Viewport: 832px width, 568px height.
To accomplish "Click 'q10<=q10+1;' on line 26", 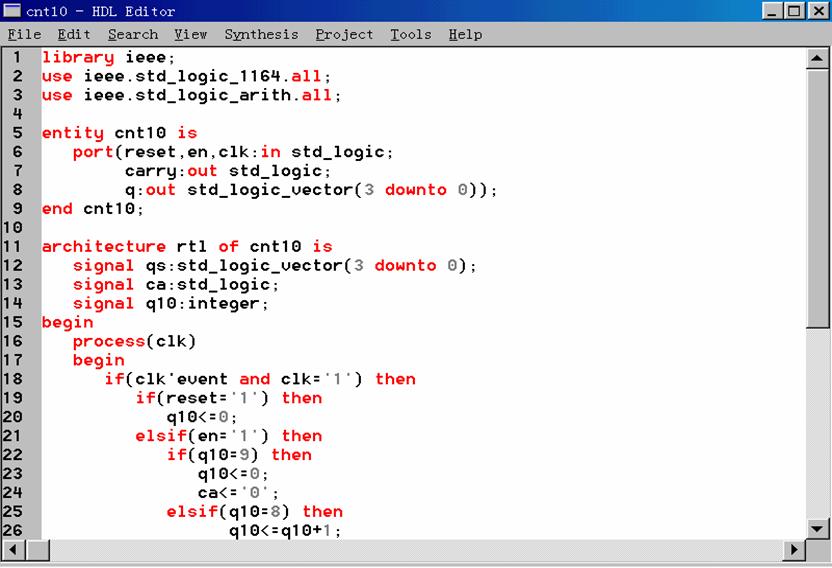I will tap(285, 530).
